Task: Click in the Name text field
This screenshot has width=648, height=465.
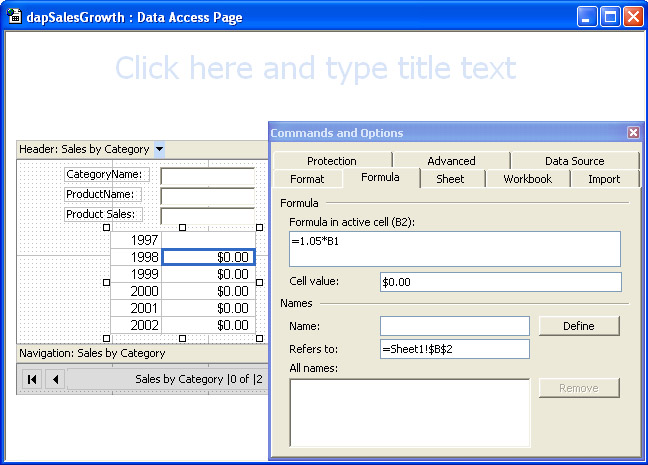Action: coord(455,326)
